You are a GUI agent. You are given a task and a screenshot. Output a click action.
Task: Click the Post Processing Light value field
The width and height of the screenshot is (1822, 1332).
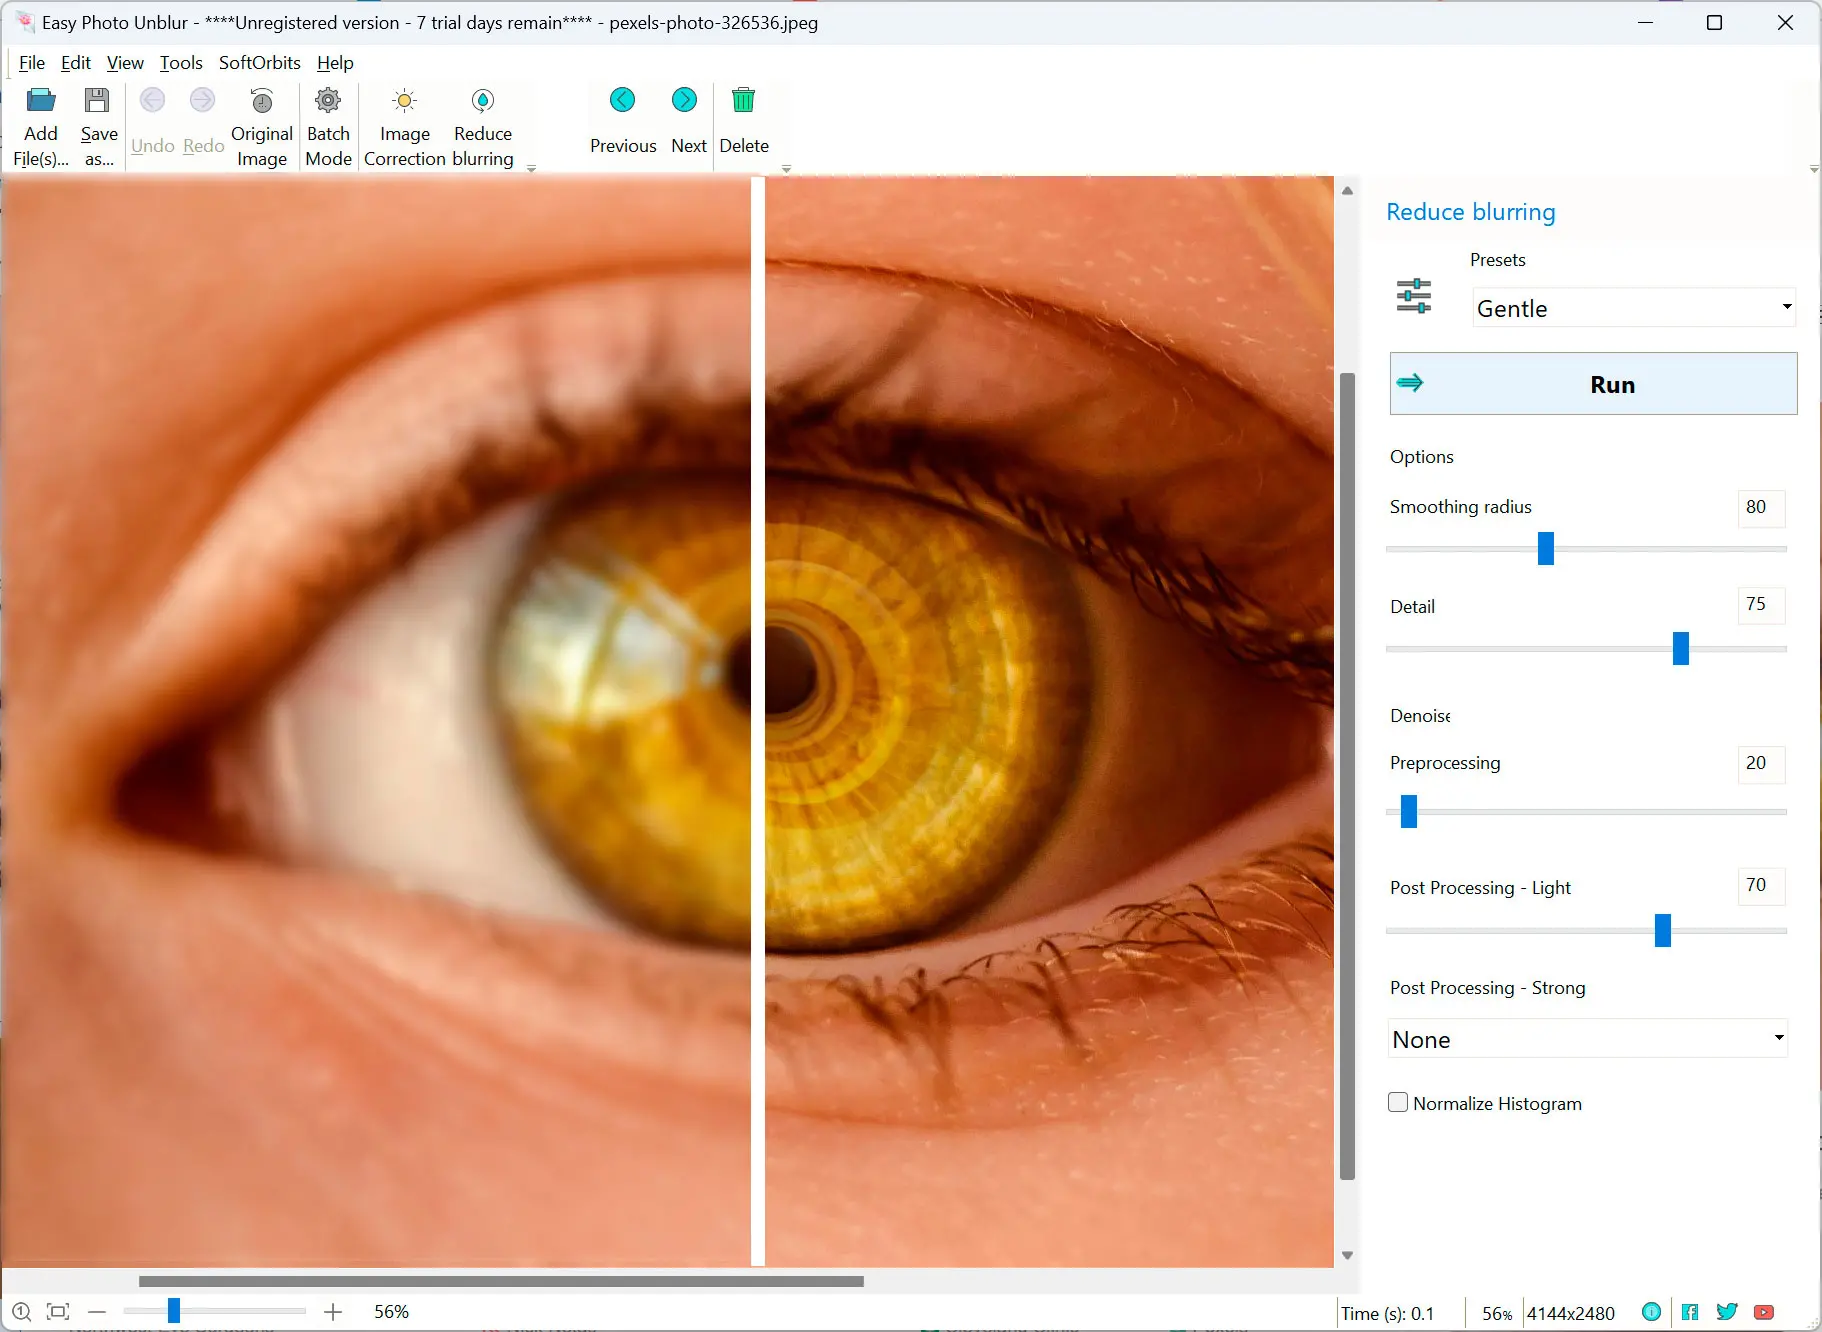pyautogui.click(x=1760, y=885)
